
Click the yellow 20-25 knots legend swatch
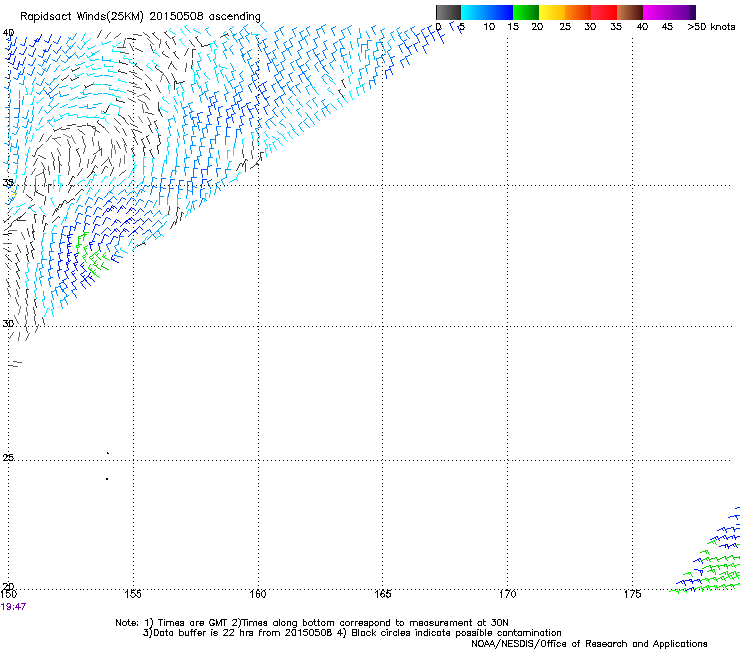(x=552, y=12)
